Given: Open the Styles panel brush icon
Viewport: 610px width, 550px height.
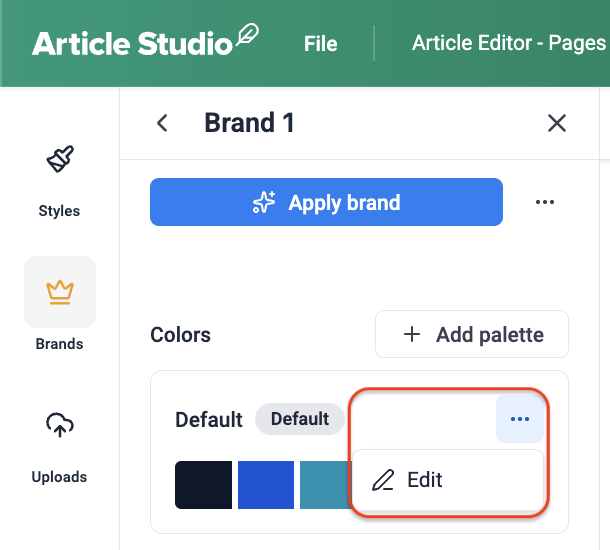Looking at the screenshot, I should tap(59, 160).
